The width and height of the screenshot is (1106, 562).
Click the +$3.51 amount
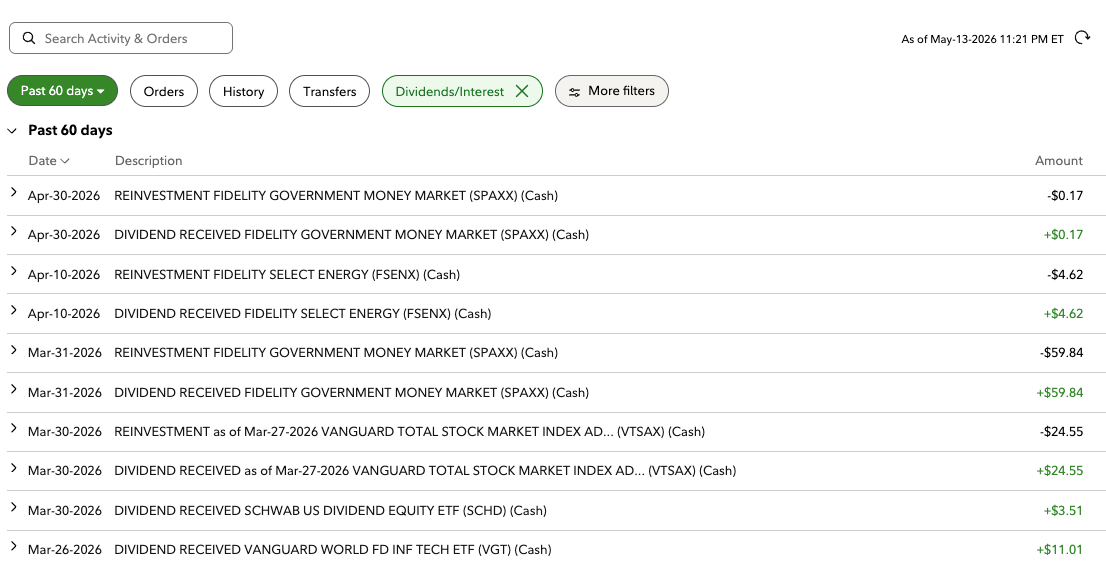1063,511
